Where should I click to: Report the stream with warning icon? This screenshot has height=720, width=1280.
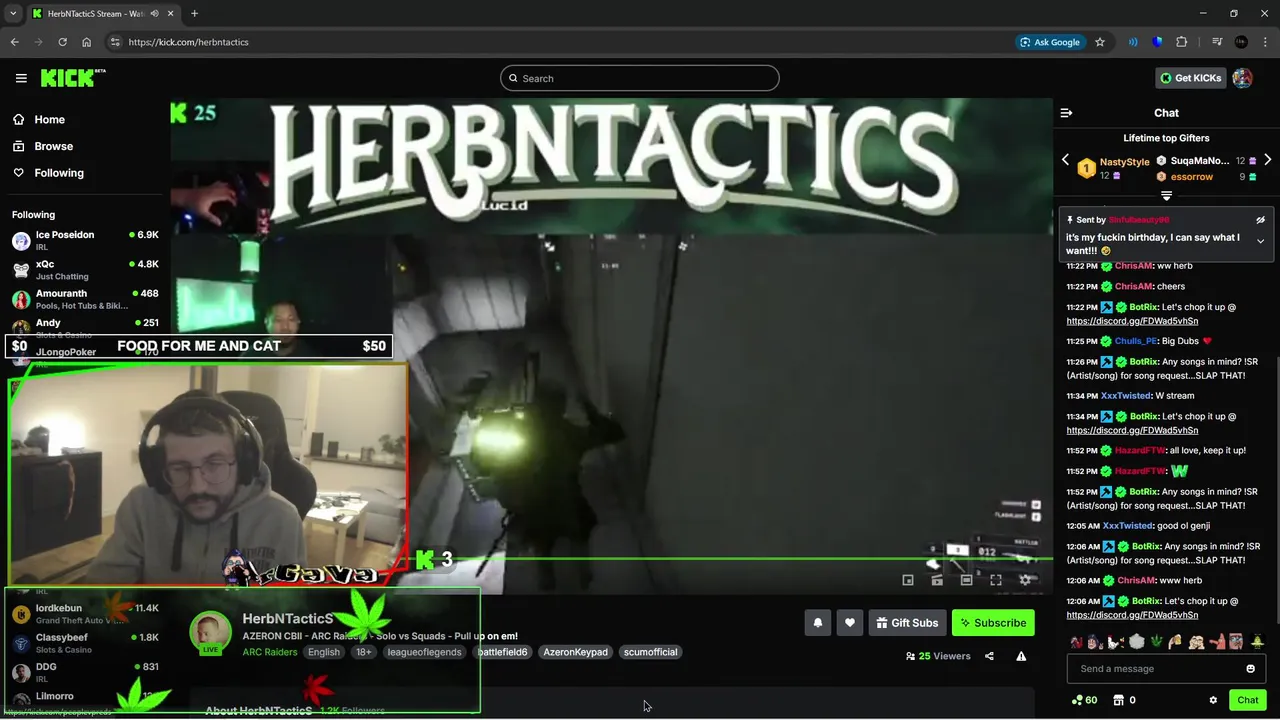pos(1021,656)
